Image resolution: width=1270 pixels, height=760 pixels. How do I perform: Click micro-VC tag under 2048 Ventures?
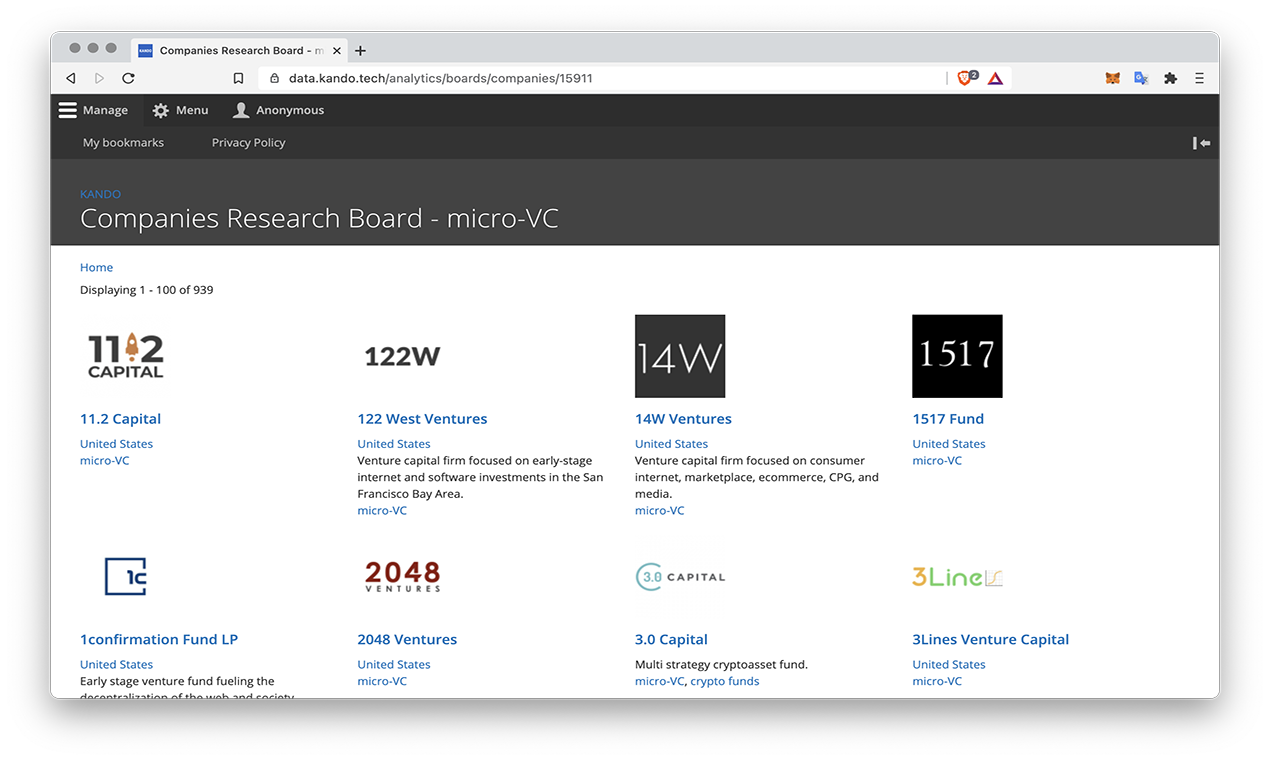tap(382, 682)
